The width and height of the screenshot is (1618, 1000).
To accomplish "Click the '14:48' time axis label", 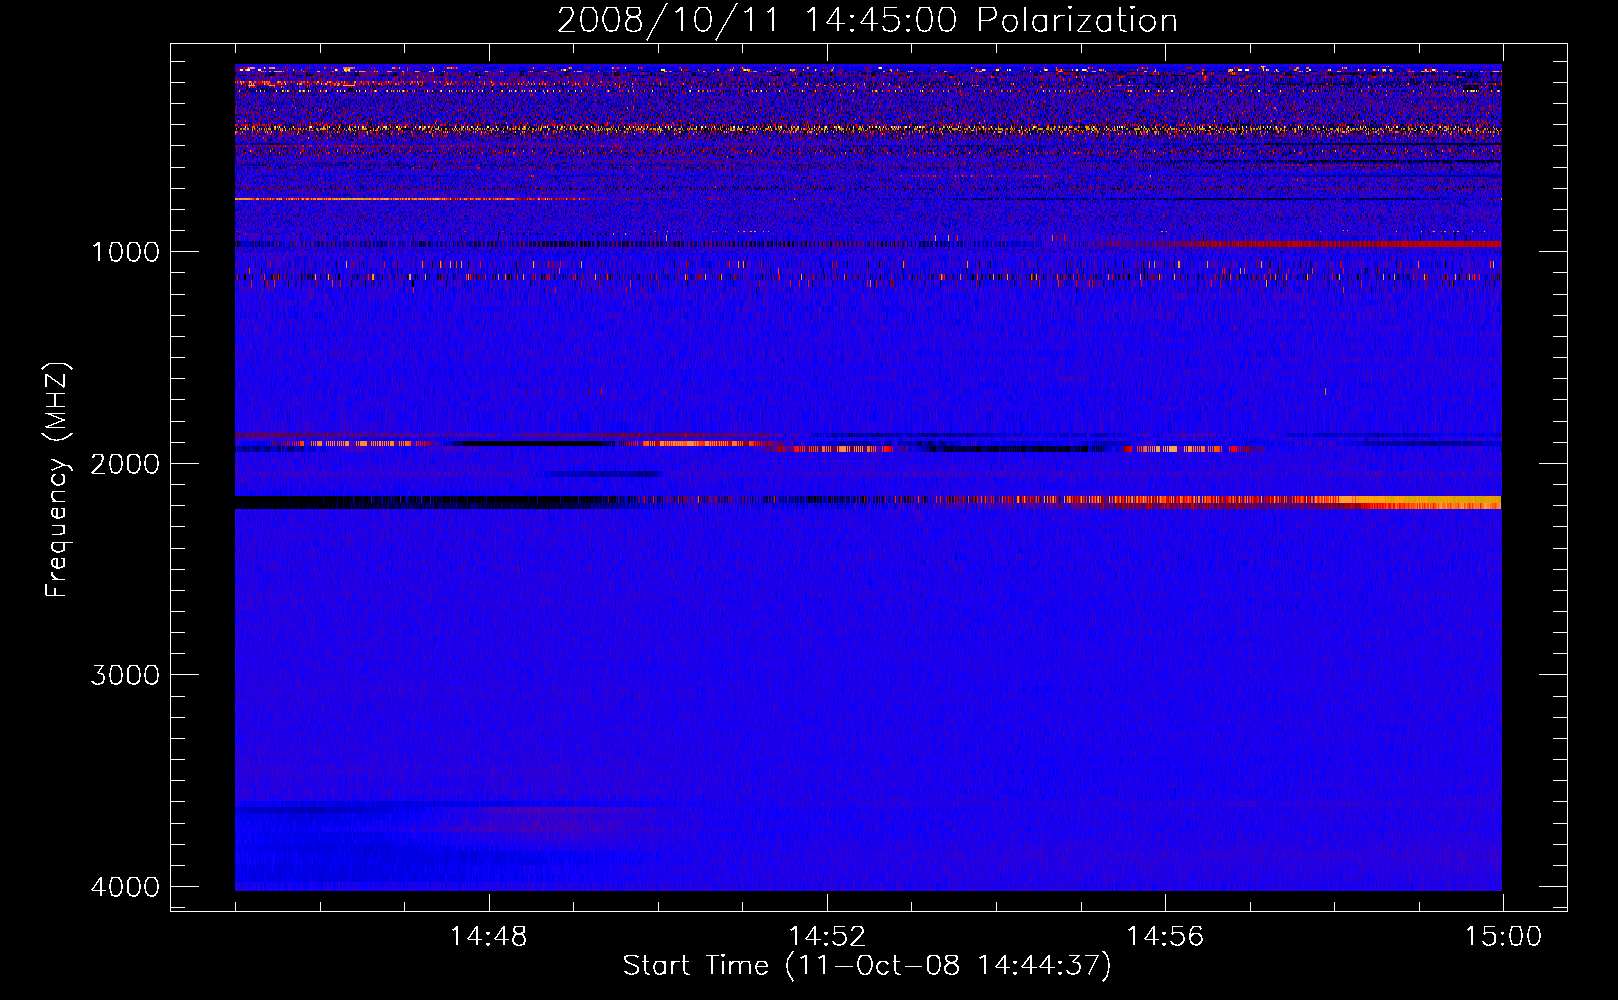I will click(489, 937).
